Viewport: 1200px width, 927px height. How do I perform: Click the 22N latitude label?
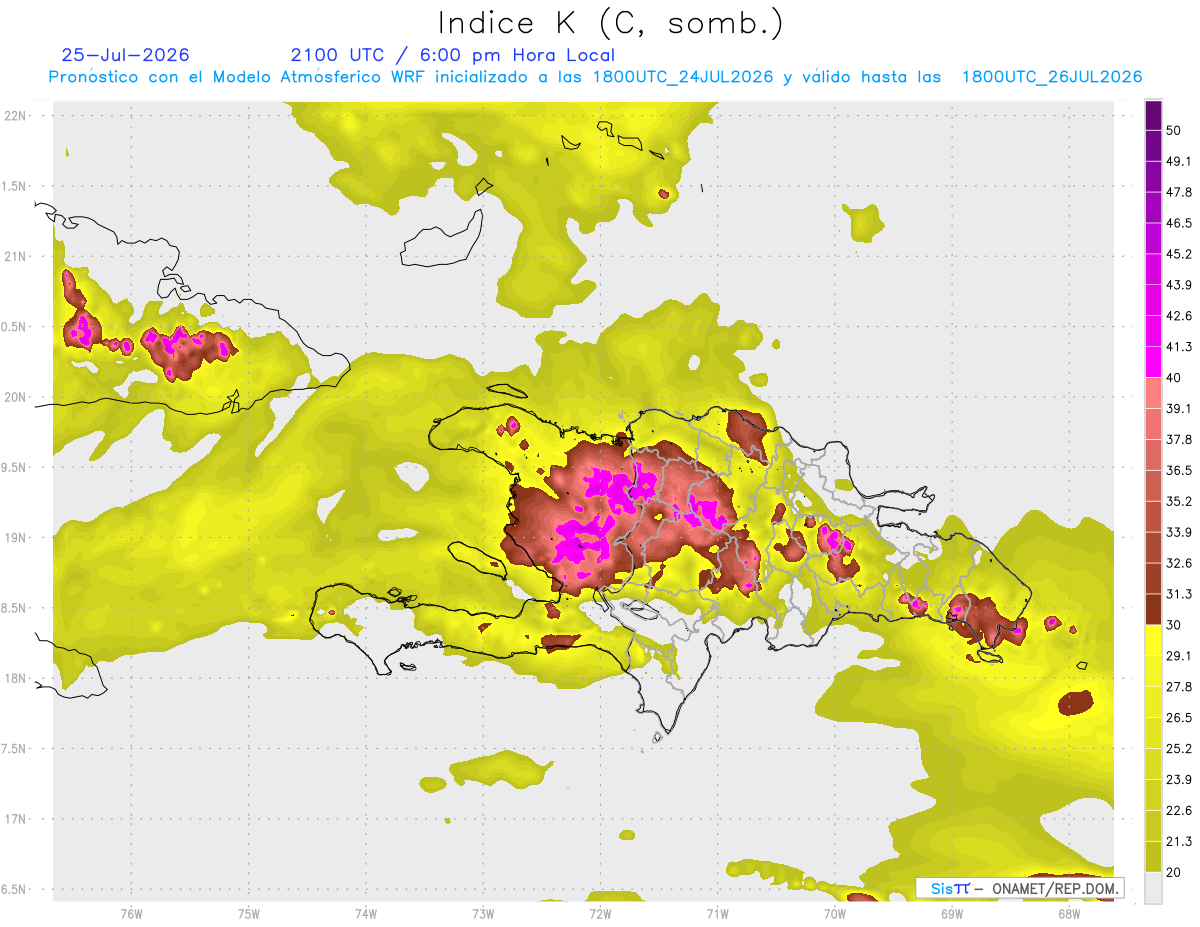coord(15,116)
